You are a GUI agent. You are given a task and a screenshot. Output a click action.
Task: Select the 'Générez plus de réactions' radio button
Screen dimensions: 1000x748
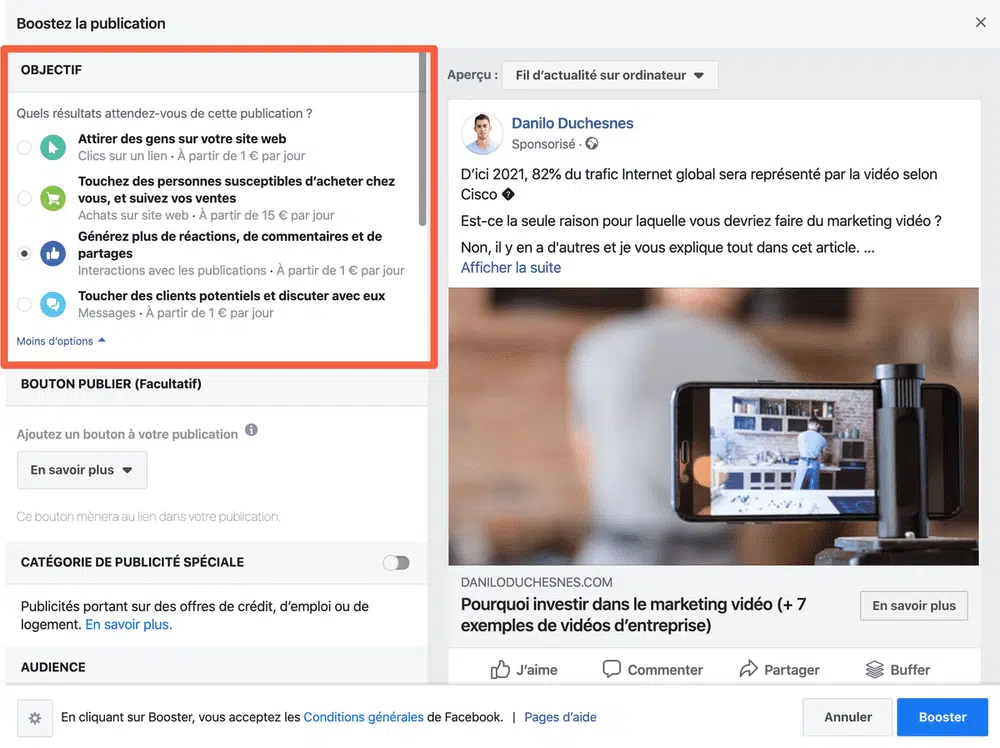coord(24,253)
